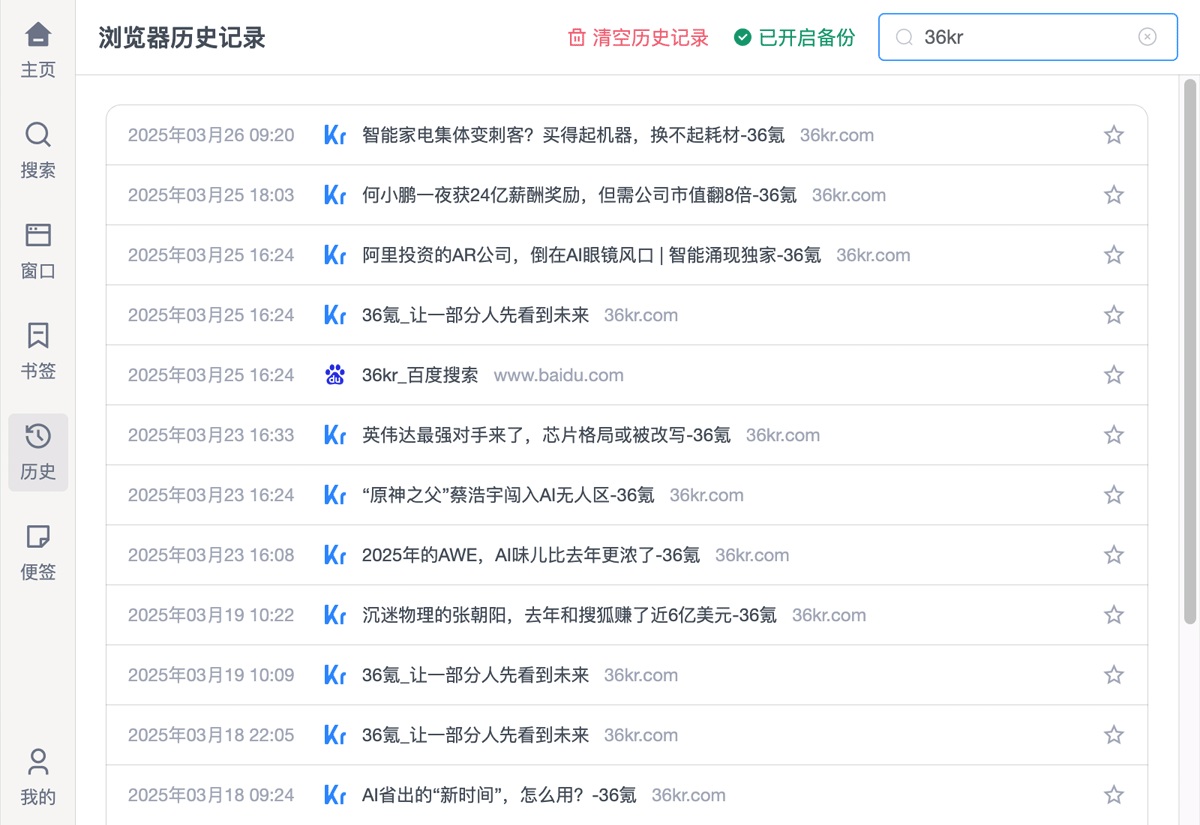Image resolution: width=1200 pixels, height=825 pixels.
Task: Star the 03月25 16:24 36氪 homepage entry
Action: [1114, 315]
